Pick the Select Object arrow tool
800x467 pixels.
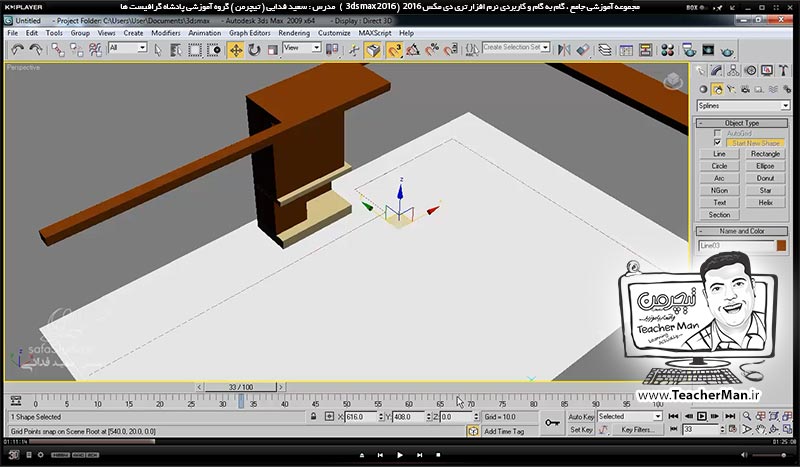pyautogui.click(x=158, y=50)
